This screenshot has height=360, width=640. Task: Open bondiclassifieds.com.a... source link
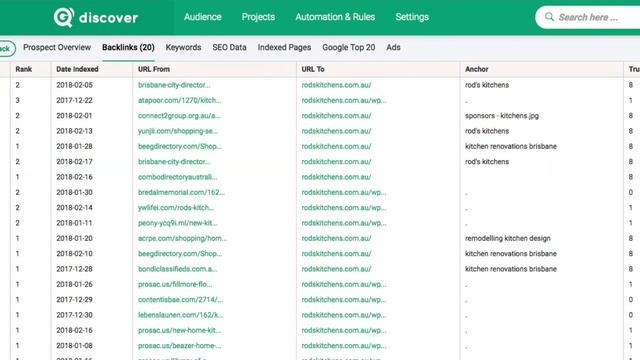pos(178,269)
